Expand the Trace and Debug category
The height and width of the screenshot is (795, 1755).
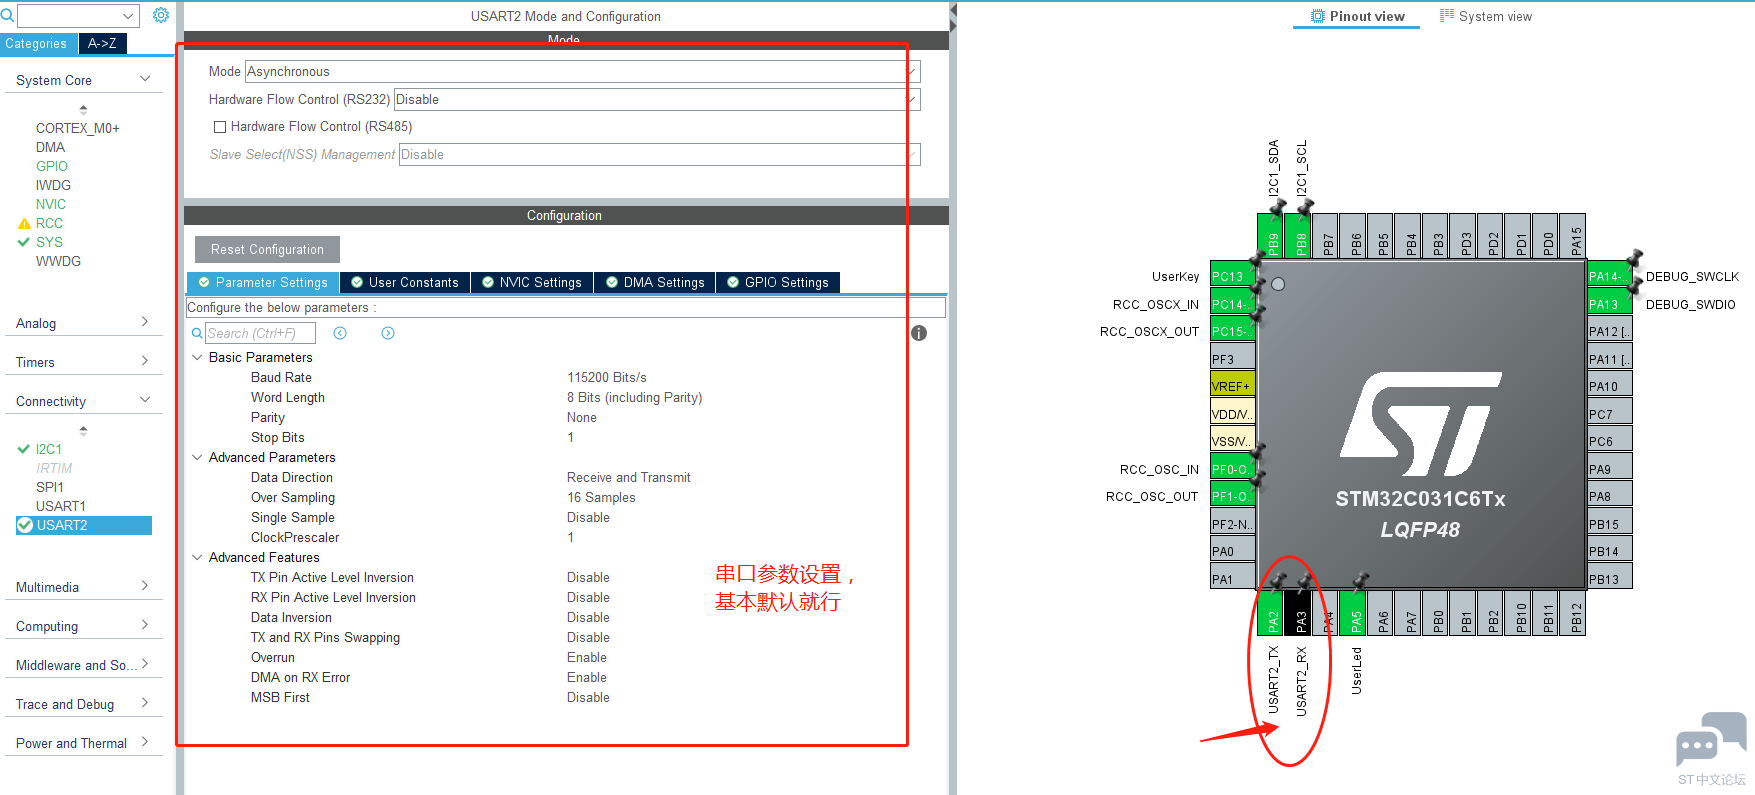145,703
